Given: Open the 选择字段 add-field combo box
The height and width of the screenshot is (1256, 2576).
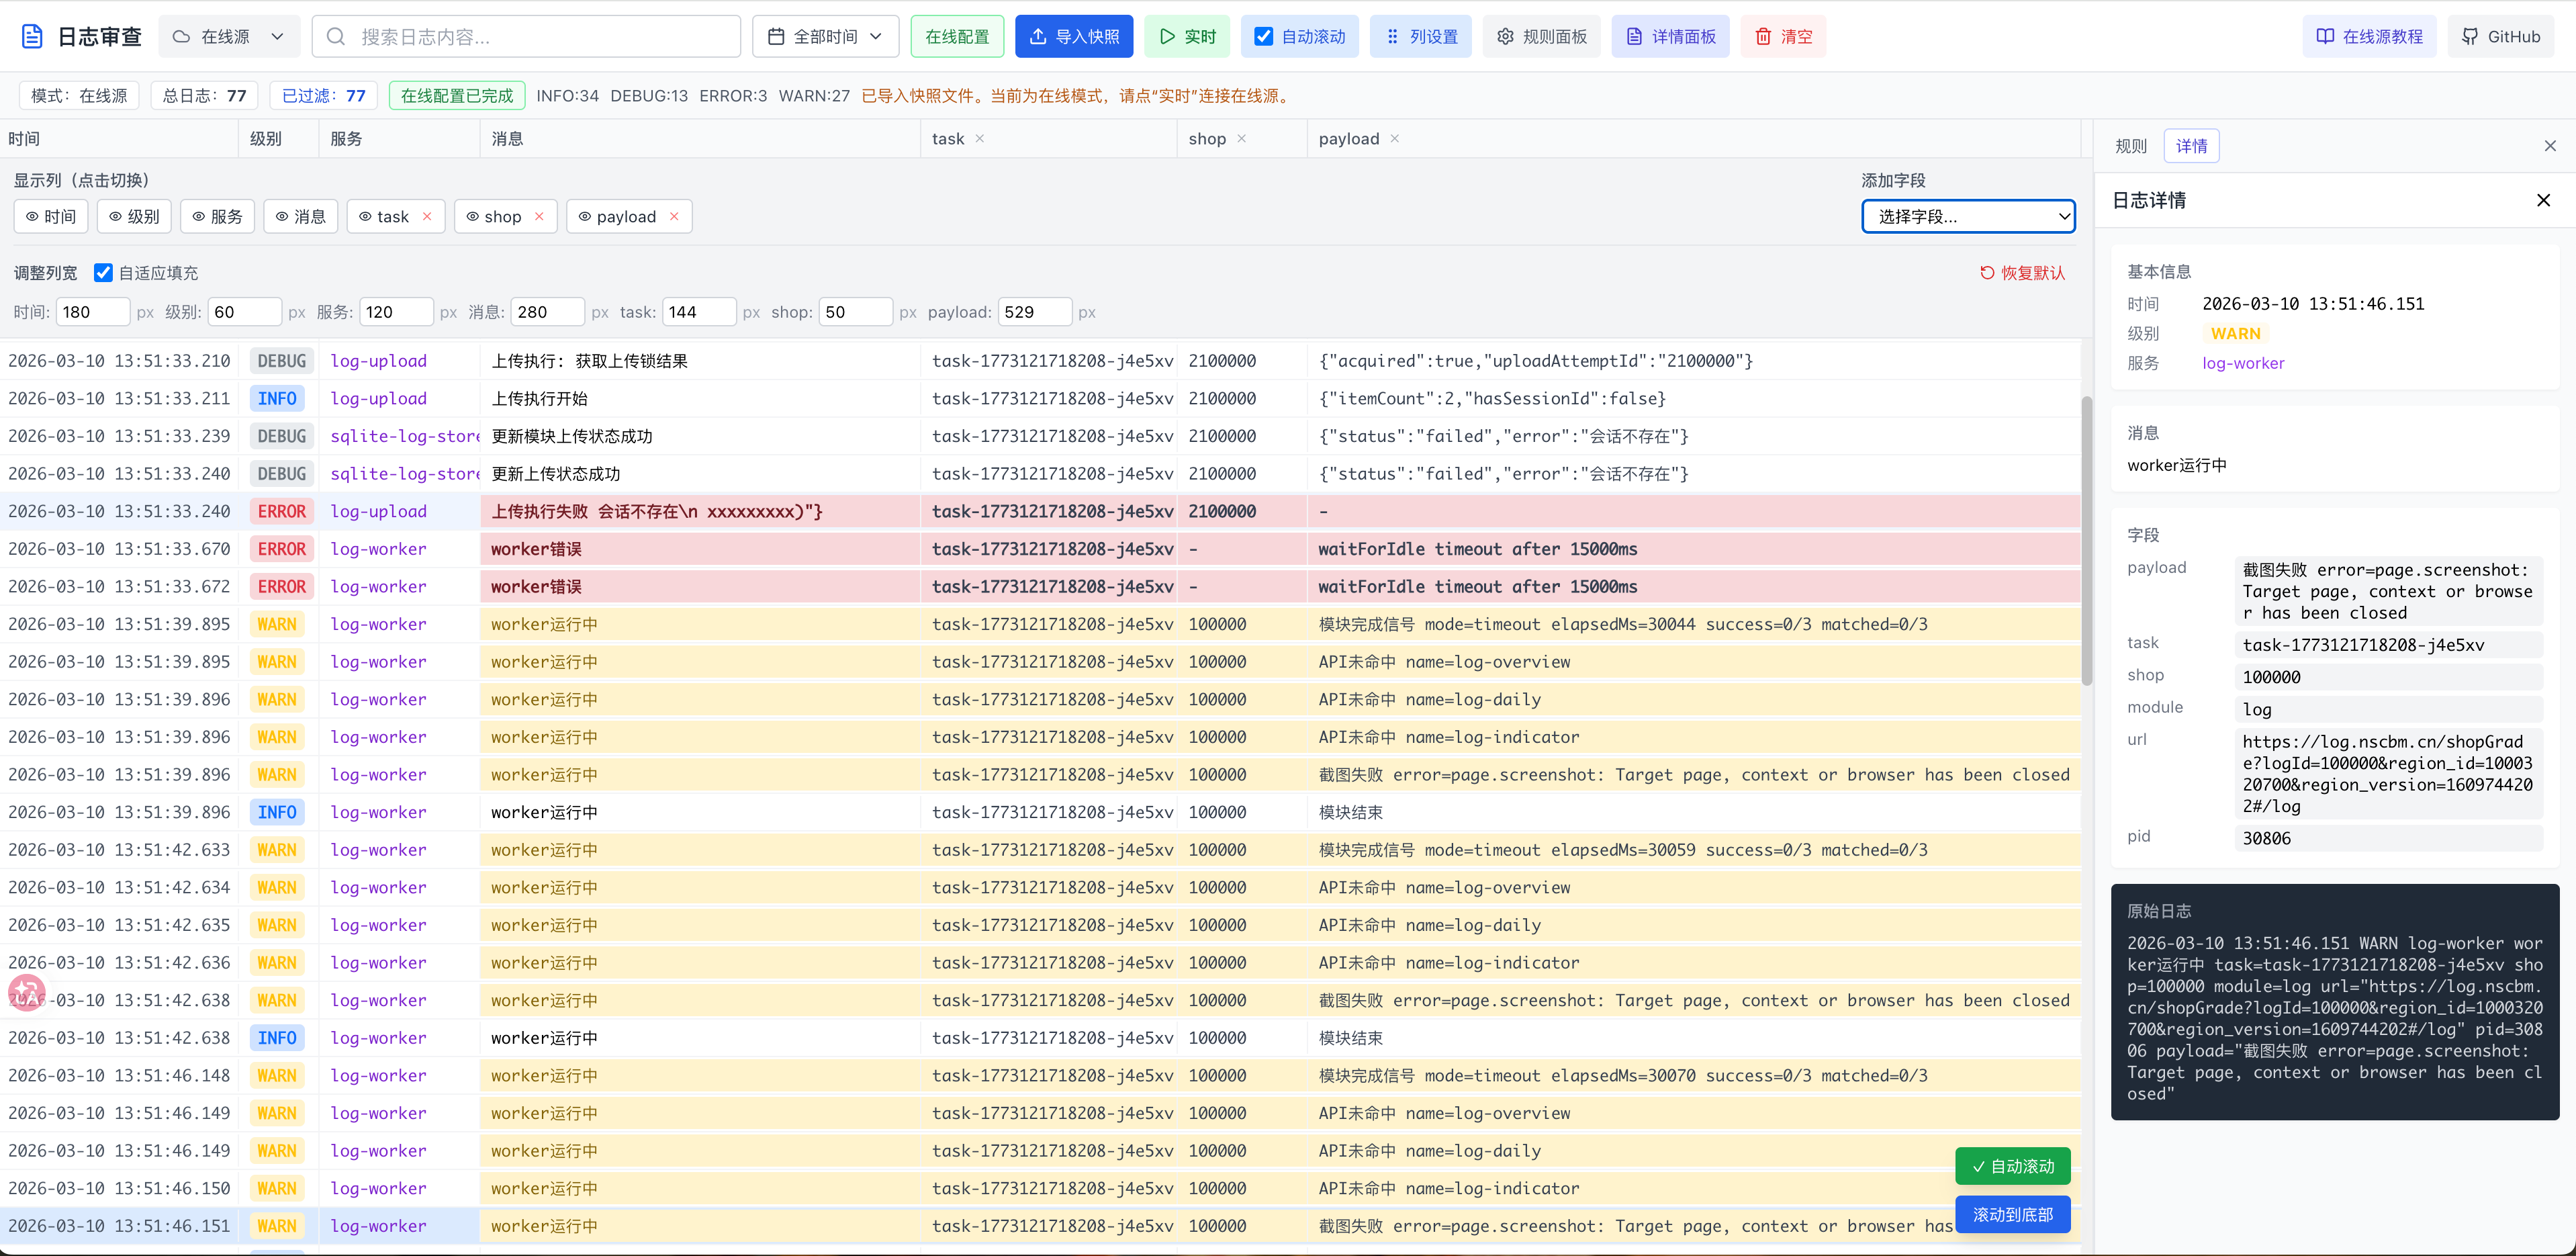Looking at the screenshot, I should tap(1967, 217).
